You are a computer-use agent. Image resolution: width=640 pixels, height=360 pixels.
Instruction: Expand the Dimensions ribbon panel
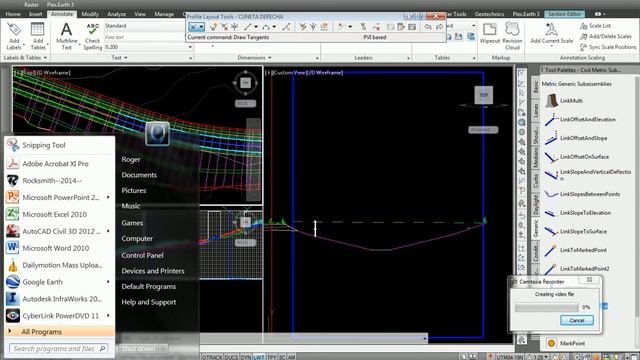tap(254, 58)
